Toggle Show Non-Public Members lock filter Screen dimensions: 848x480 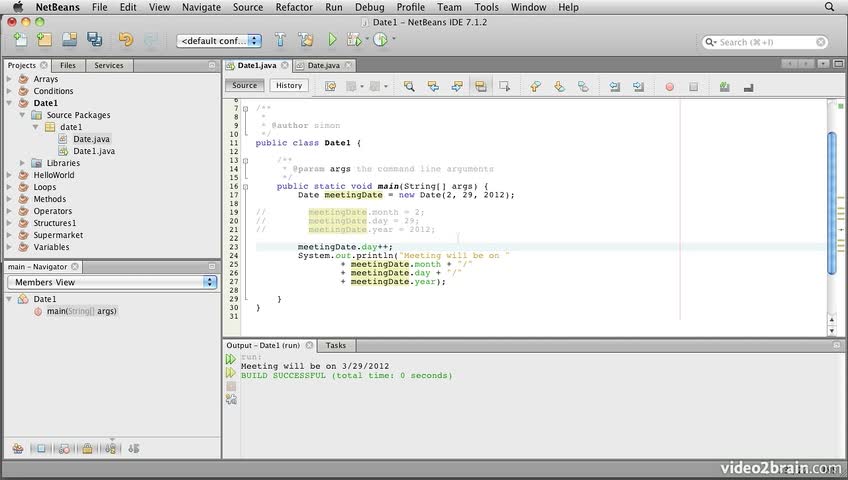[87, 449]
